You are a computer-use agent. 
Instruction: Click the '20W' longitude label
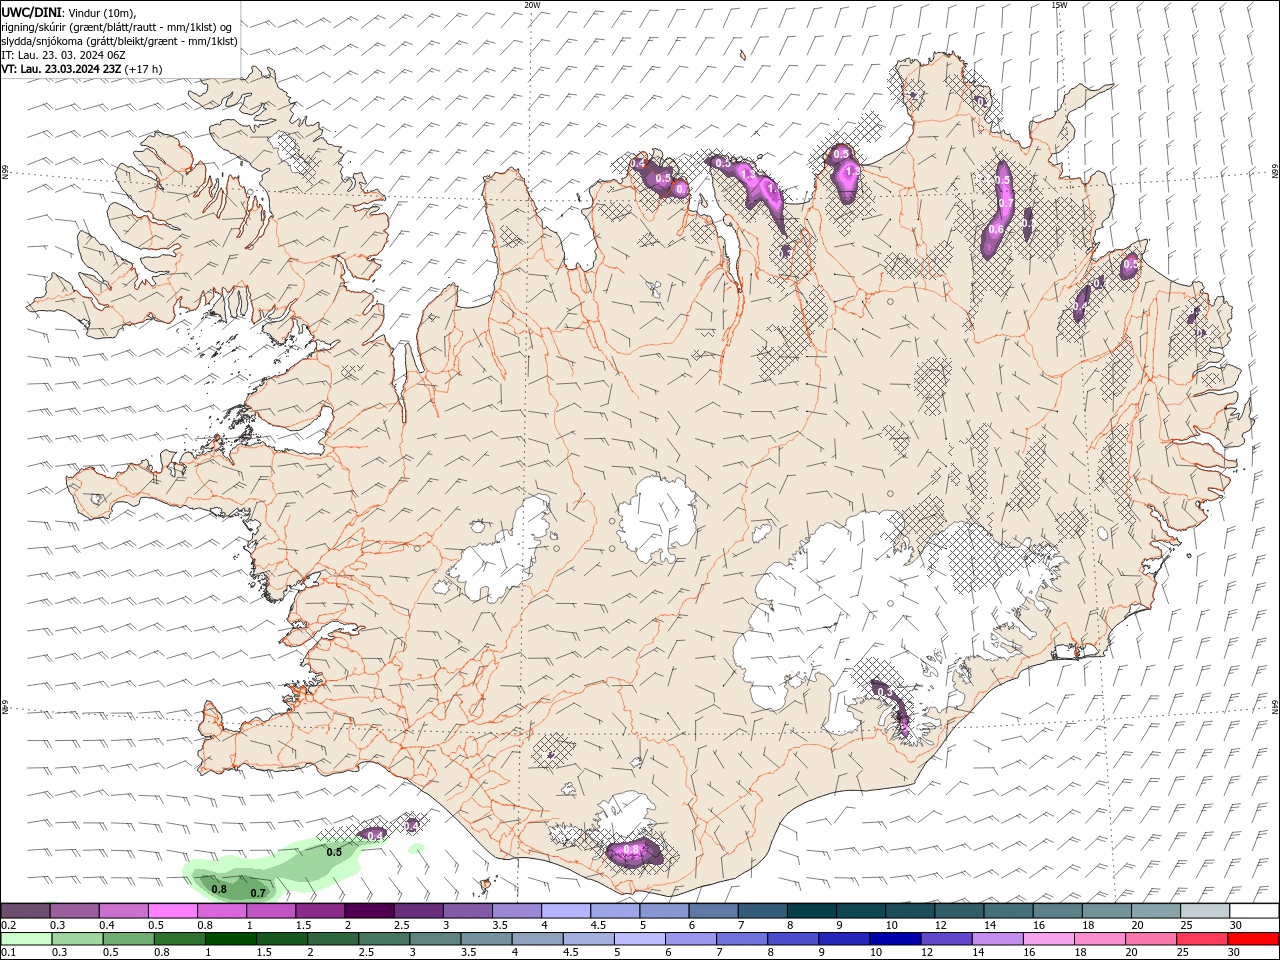[x=532, y=5]
